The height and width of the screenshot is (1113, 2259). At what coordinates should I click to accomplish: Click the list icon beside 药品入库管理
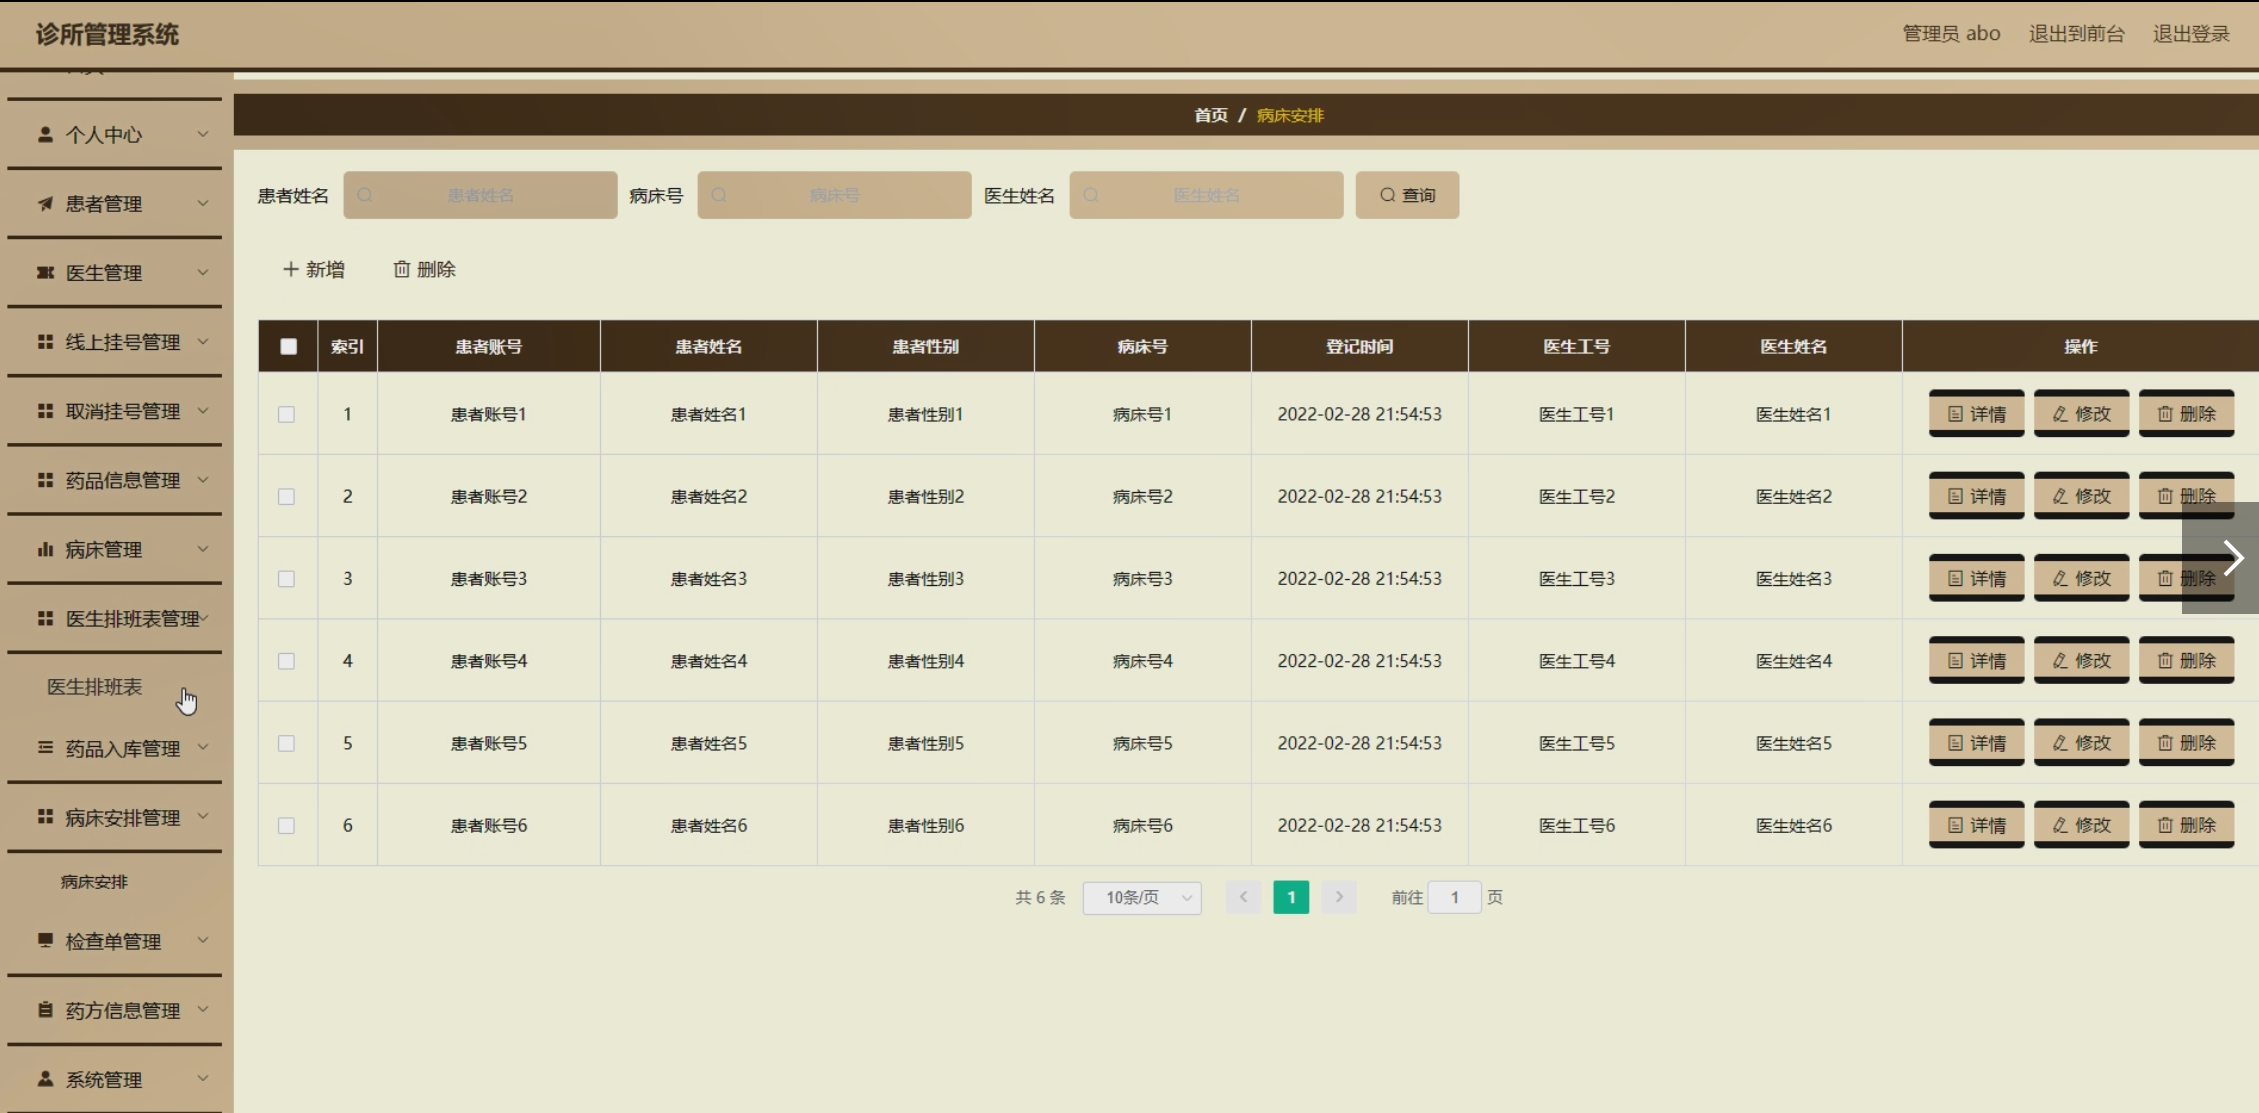click(x=45, y=748)
